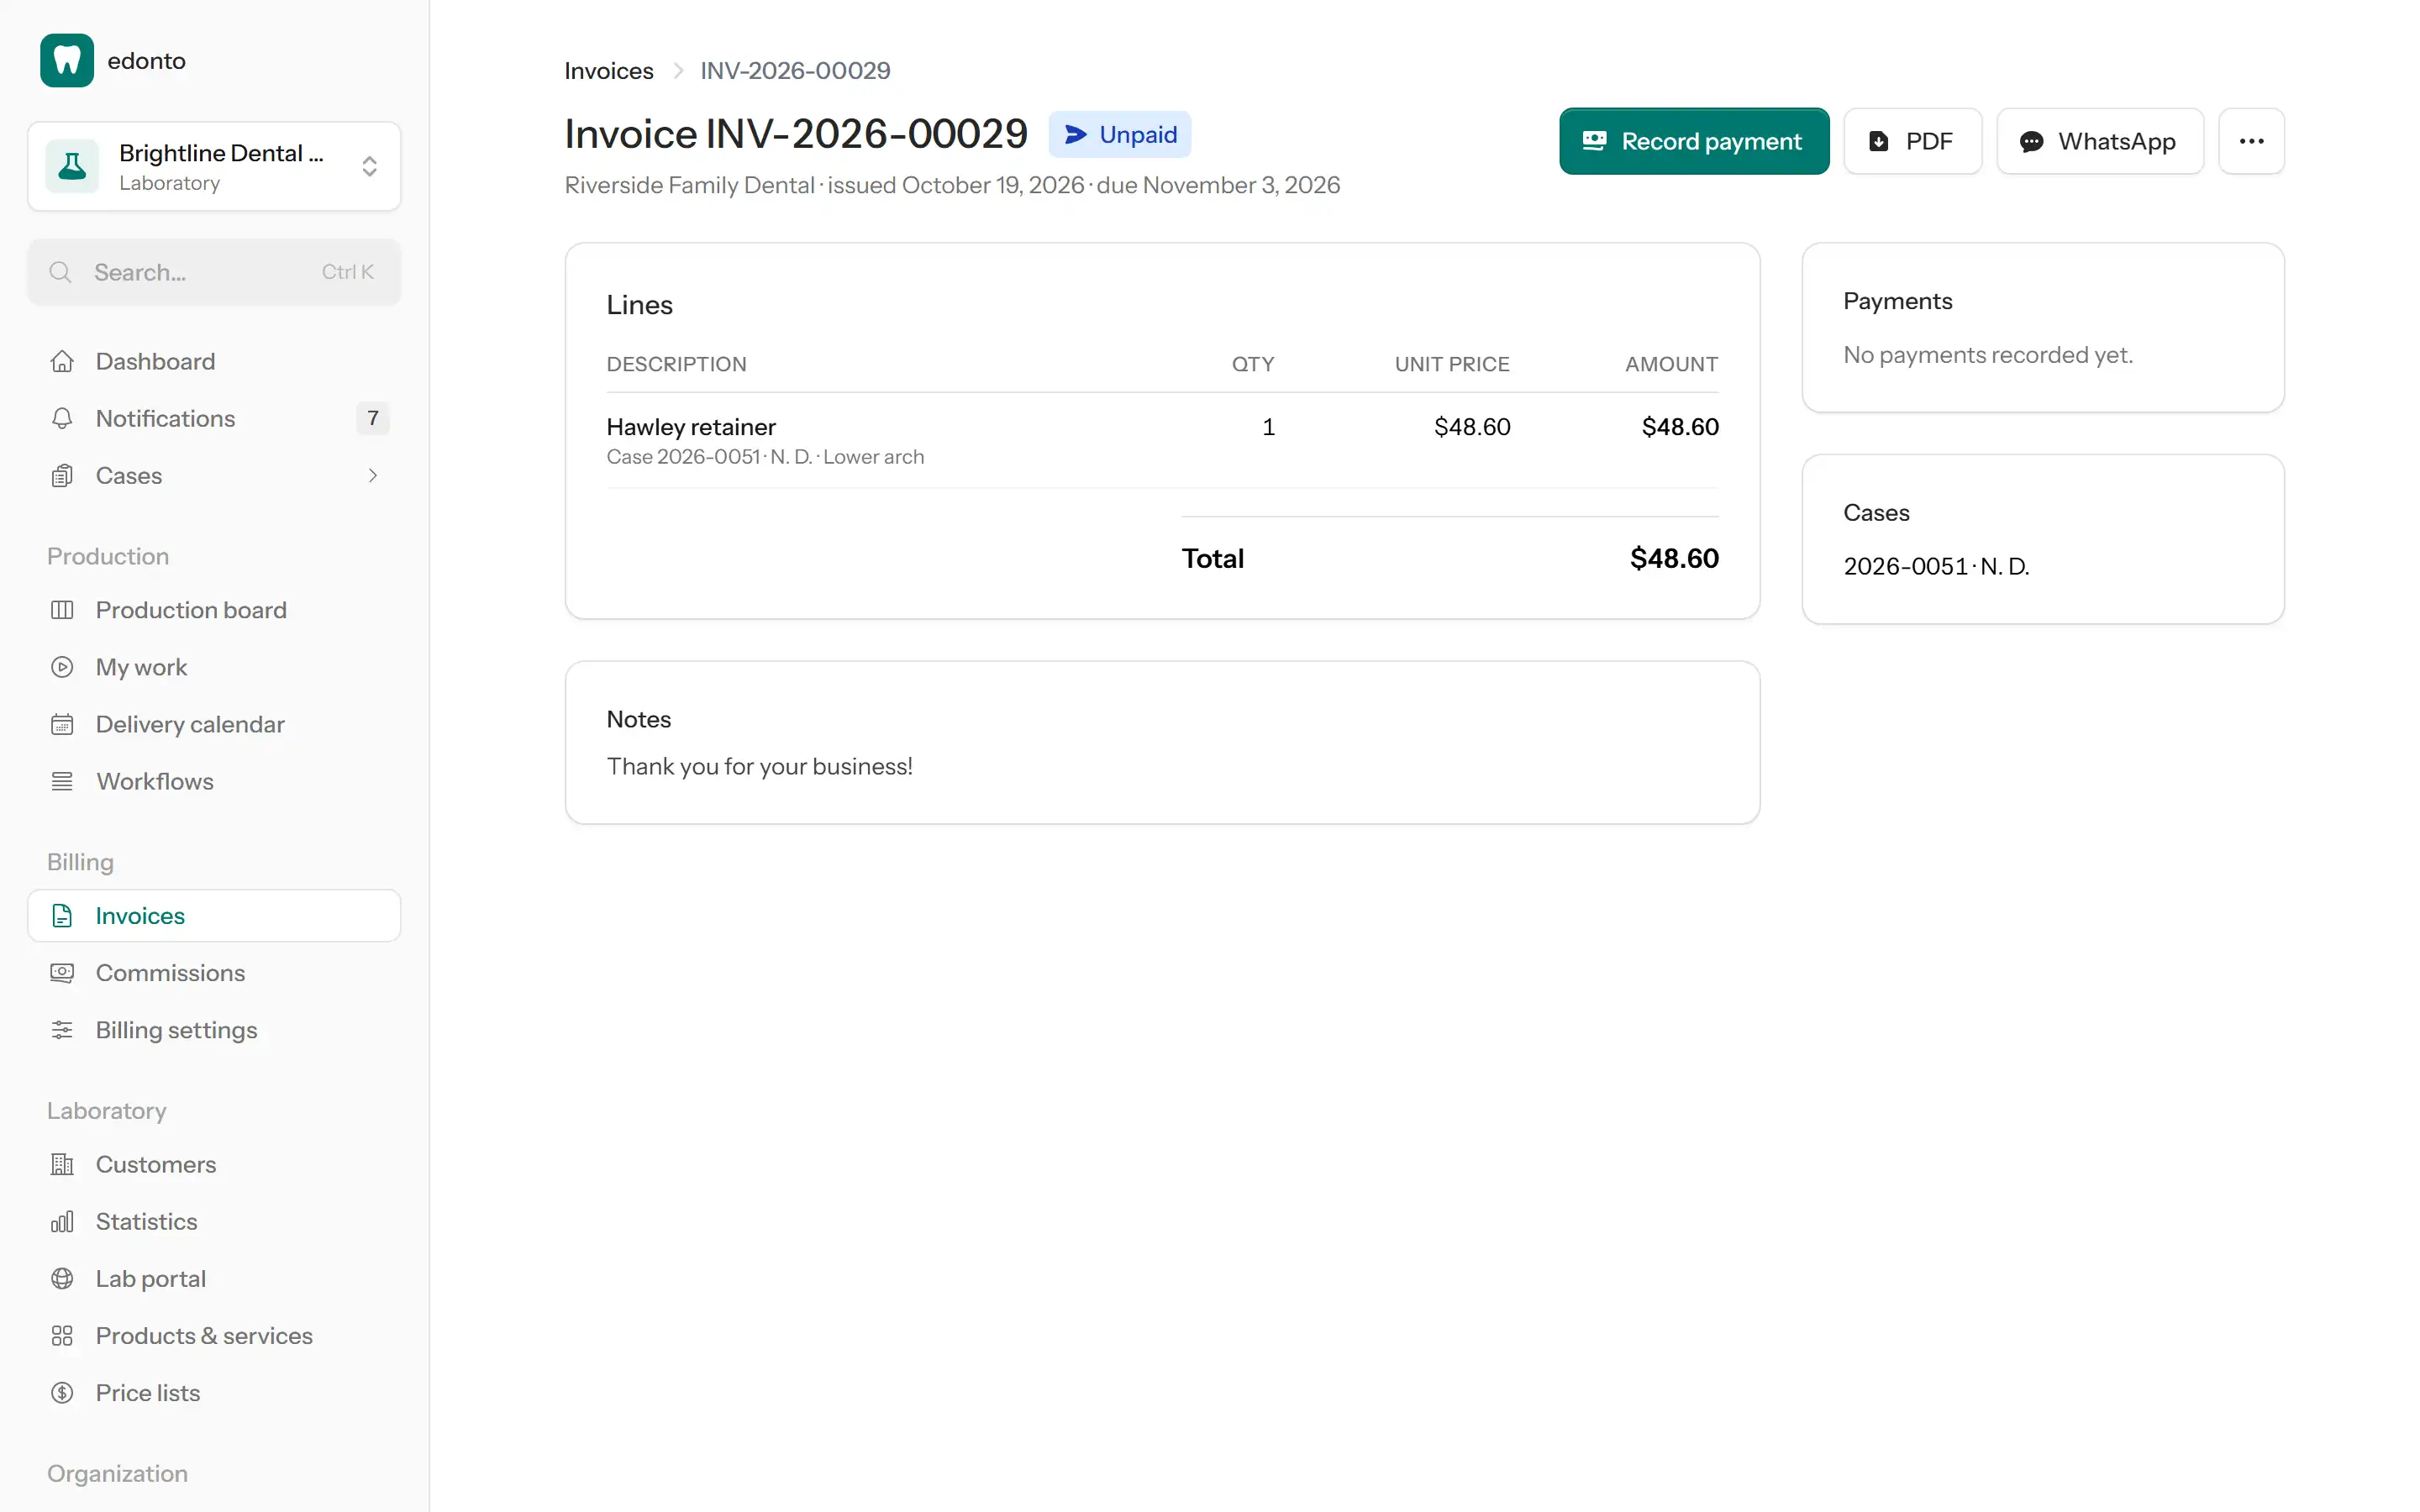Viewport: 2420px width, 1512px height.
Task: Click the Production board columns icon
Action: click(62, 610)
